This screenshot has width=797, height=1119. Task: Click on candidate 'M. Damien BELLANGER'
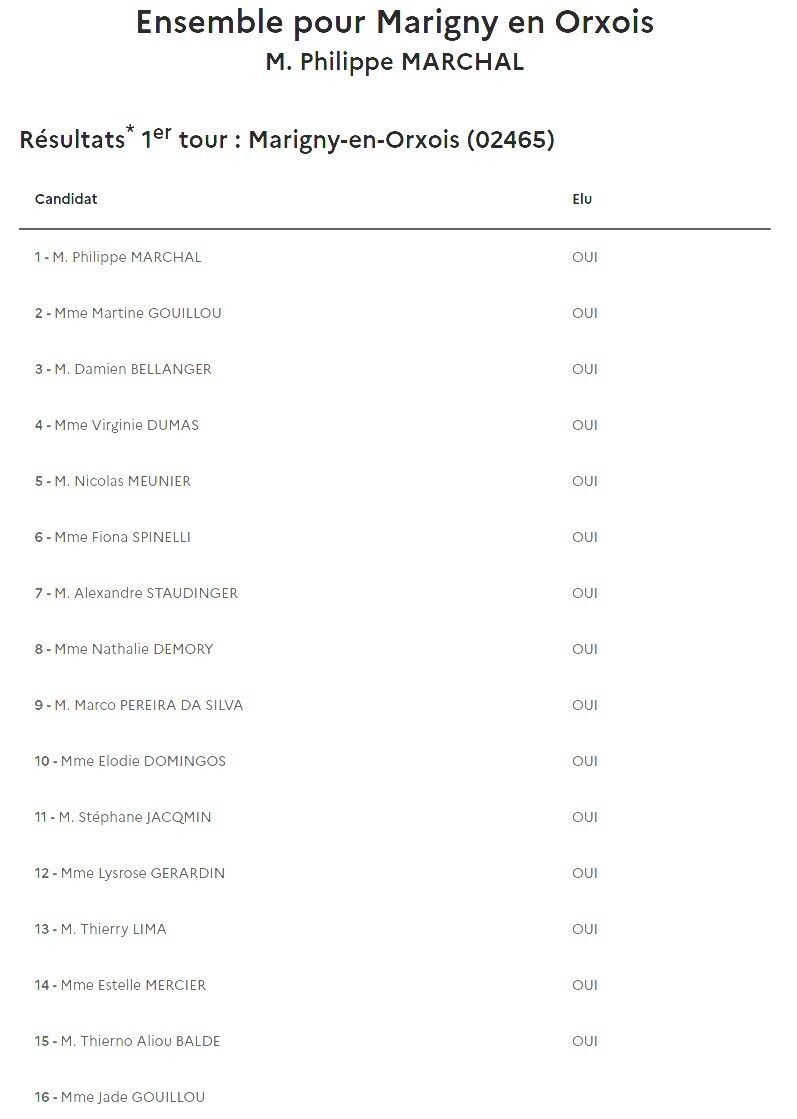tap(123, 369)
